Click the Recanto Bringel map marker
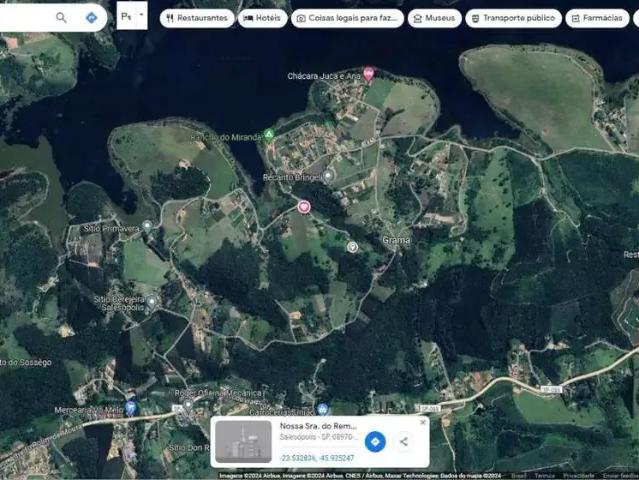The height and width of the screenshot is (480, 639). point(328,176)
